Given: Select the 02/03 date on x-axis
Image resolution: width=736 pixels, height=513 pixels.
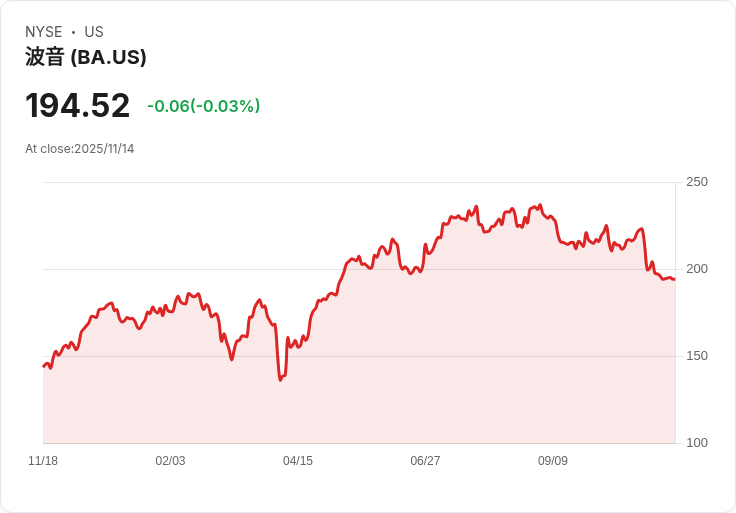Looking at the screenshot, I should [170, 461].
